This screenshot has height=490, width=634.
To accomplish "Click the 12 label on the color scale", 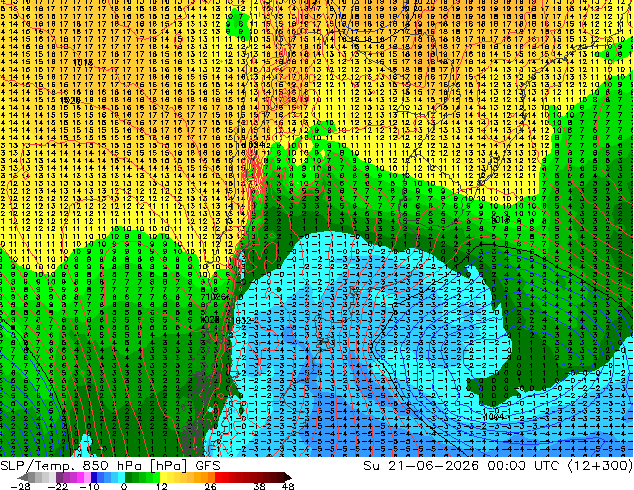I will pos(162,486).
